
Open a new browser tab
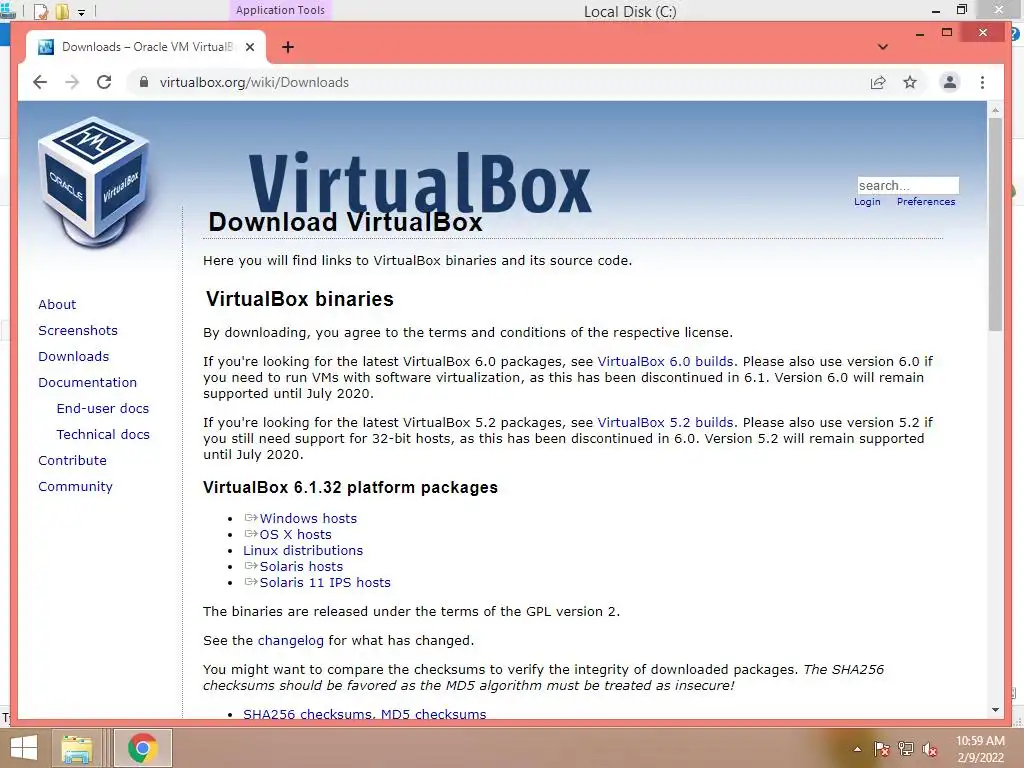[288, 47]
